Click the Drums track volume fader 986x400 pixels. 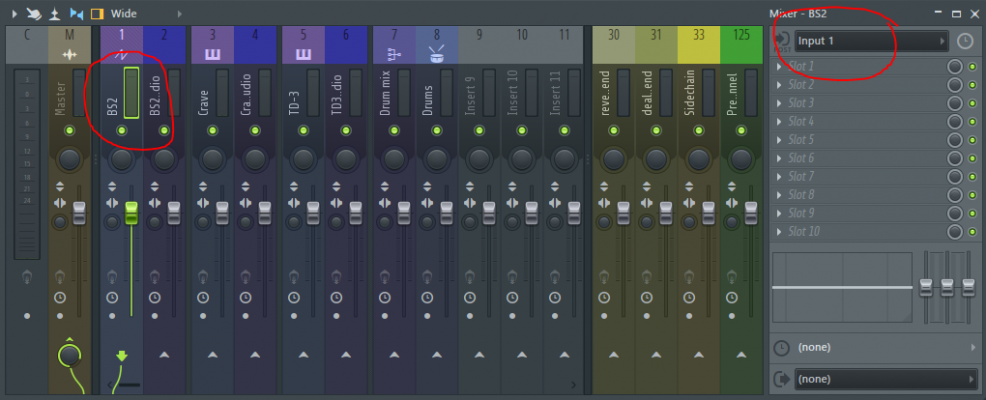[x=446, y=213]
